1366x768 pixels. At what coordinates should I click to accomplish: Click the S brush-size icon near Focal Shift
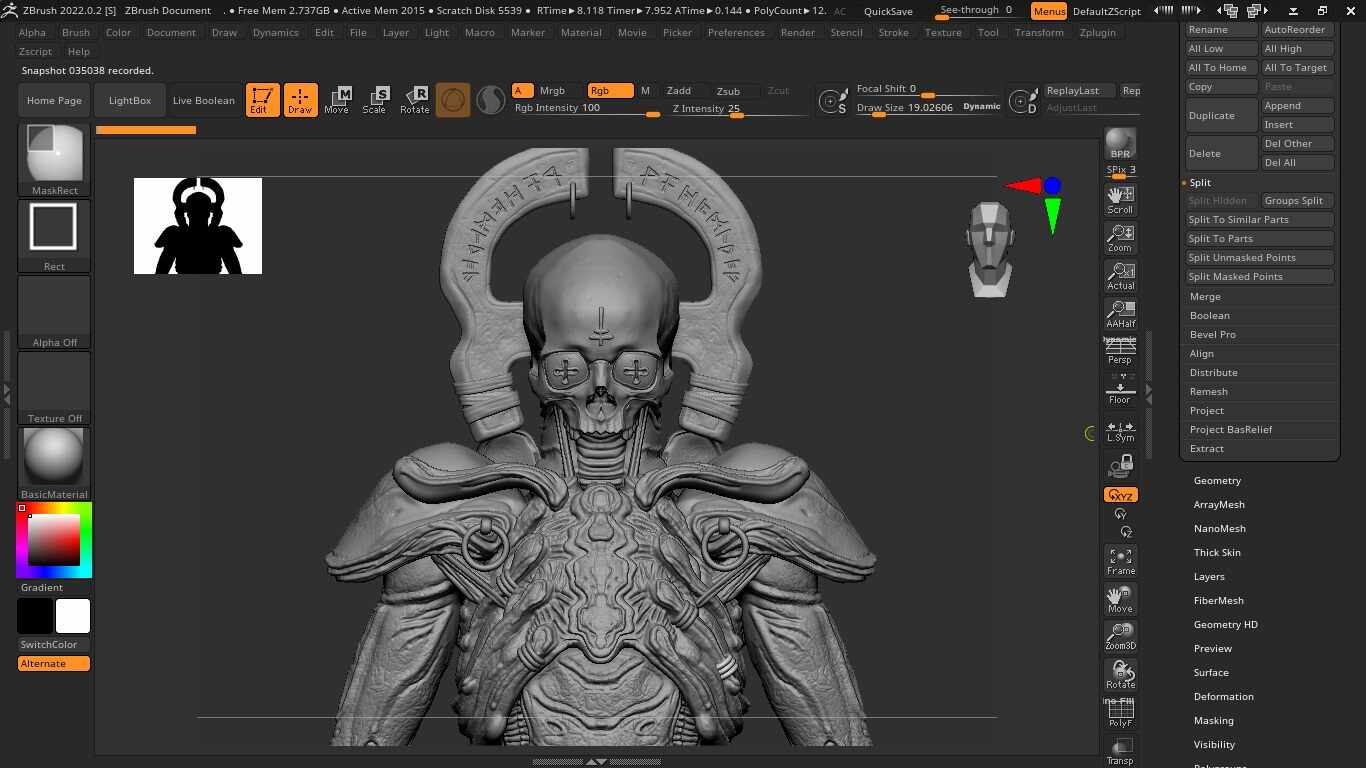[x=832, y=101]
